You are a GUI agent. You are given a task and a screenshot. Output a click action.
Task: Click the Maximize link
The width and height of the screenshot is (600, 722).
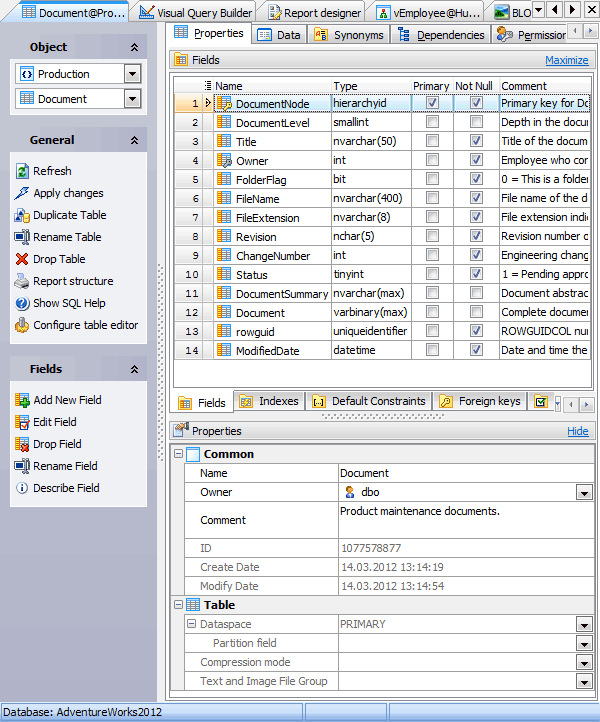[x=567, y=60]
